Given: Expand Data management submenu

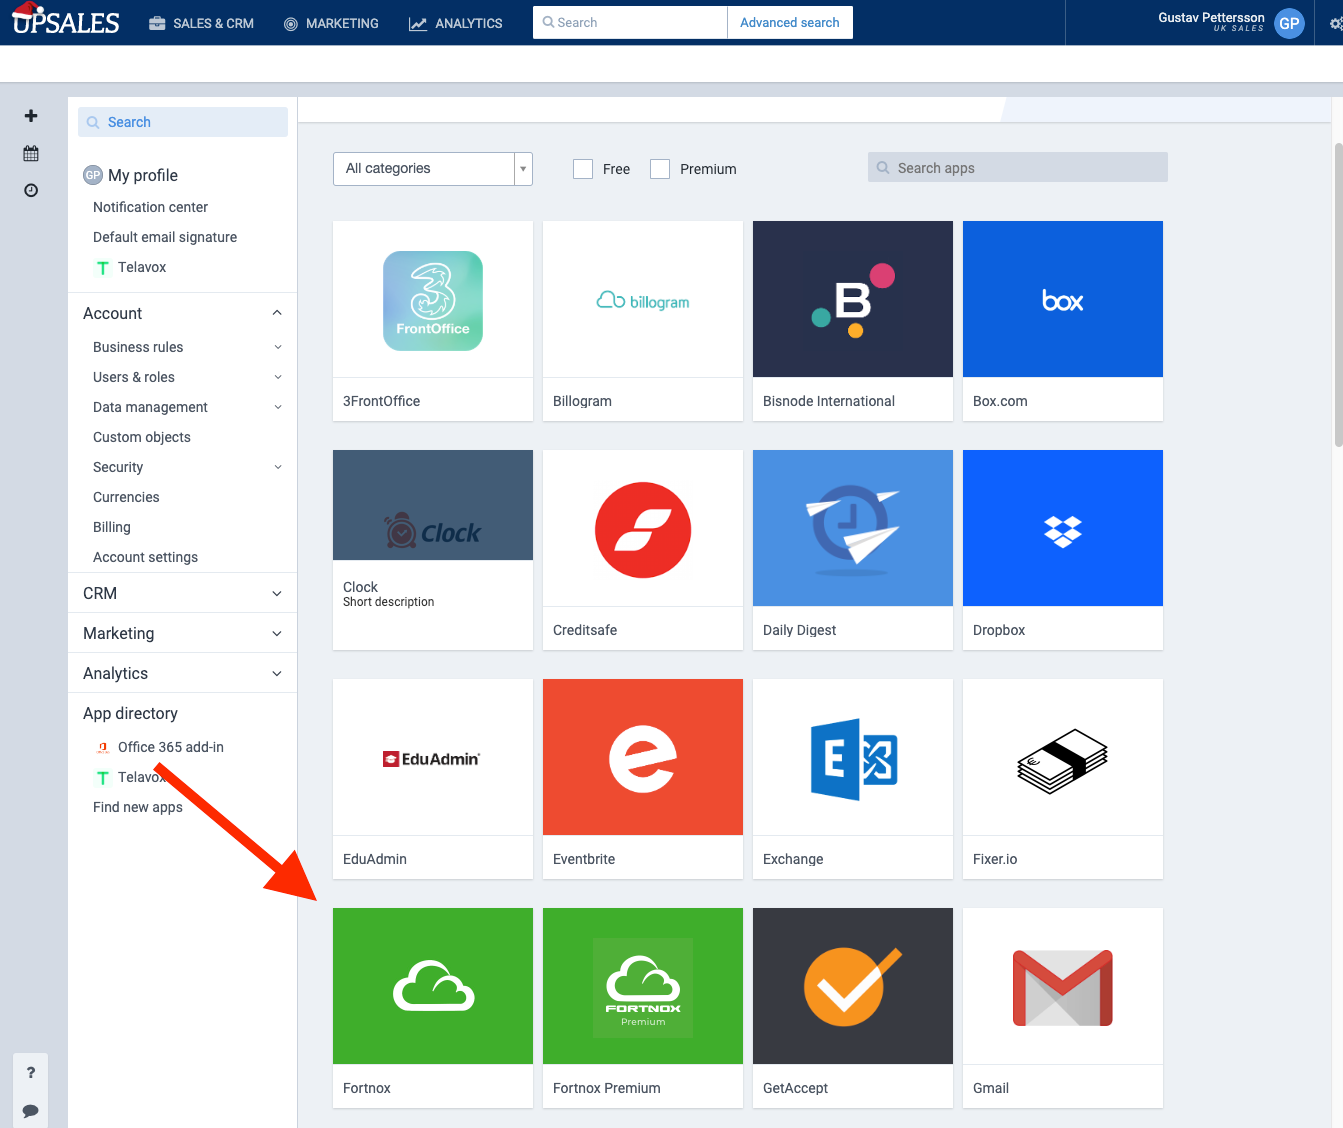Looking at the screenshot, I should click(278, 407).
